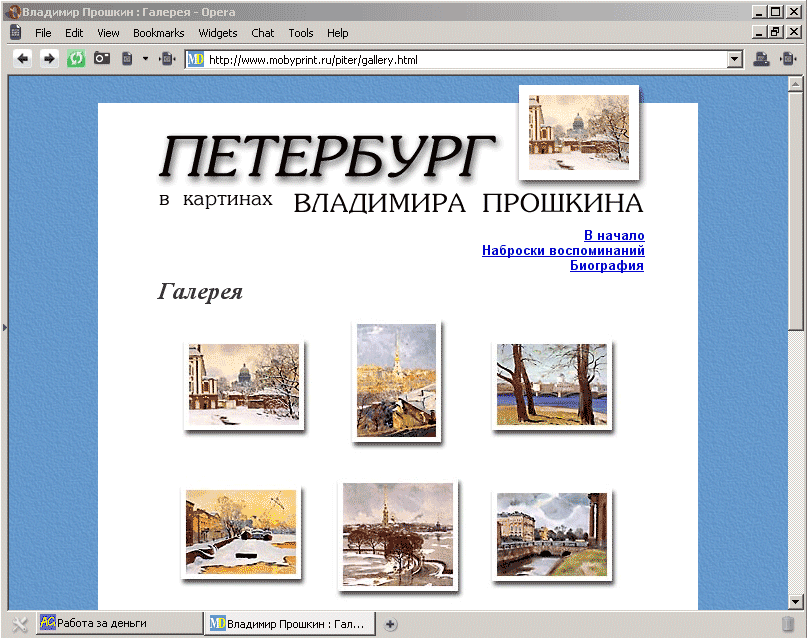Open the canal bridge painting with cloudy sky
807x638 pixels.
click(552, 535)
